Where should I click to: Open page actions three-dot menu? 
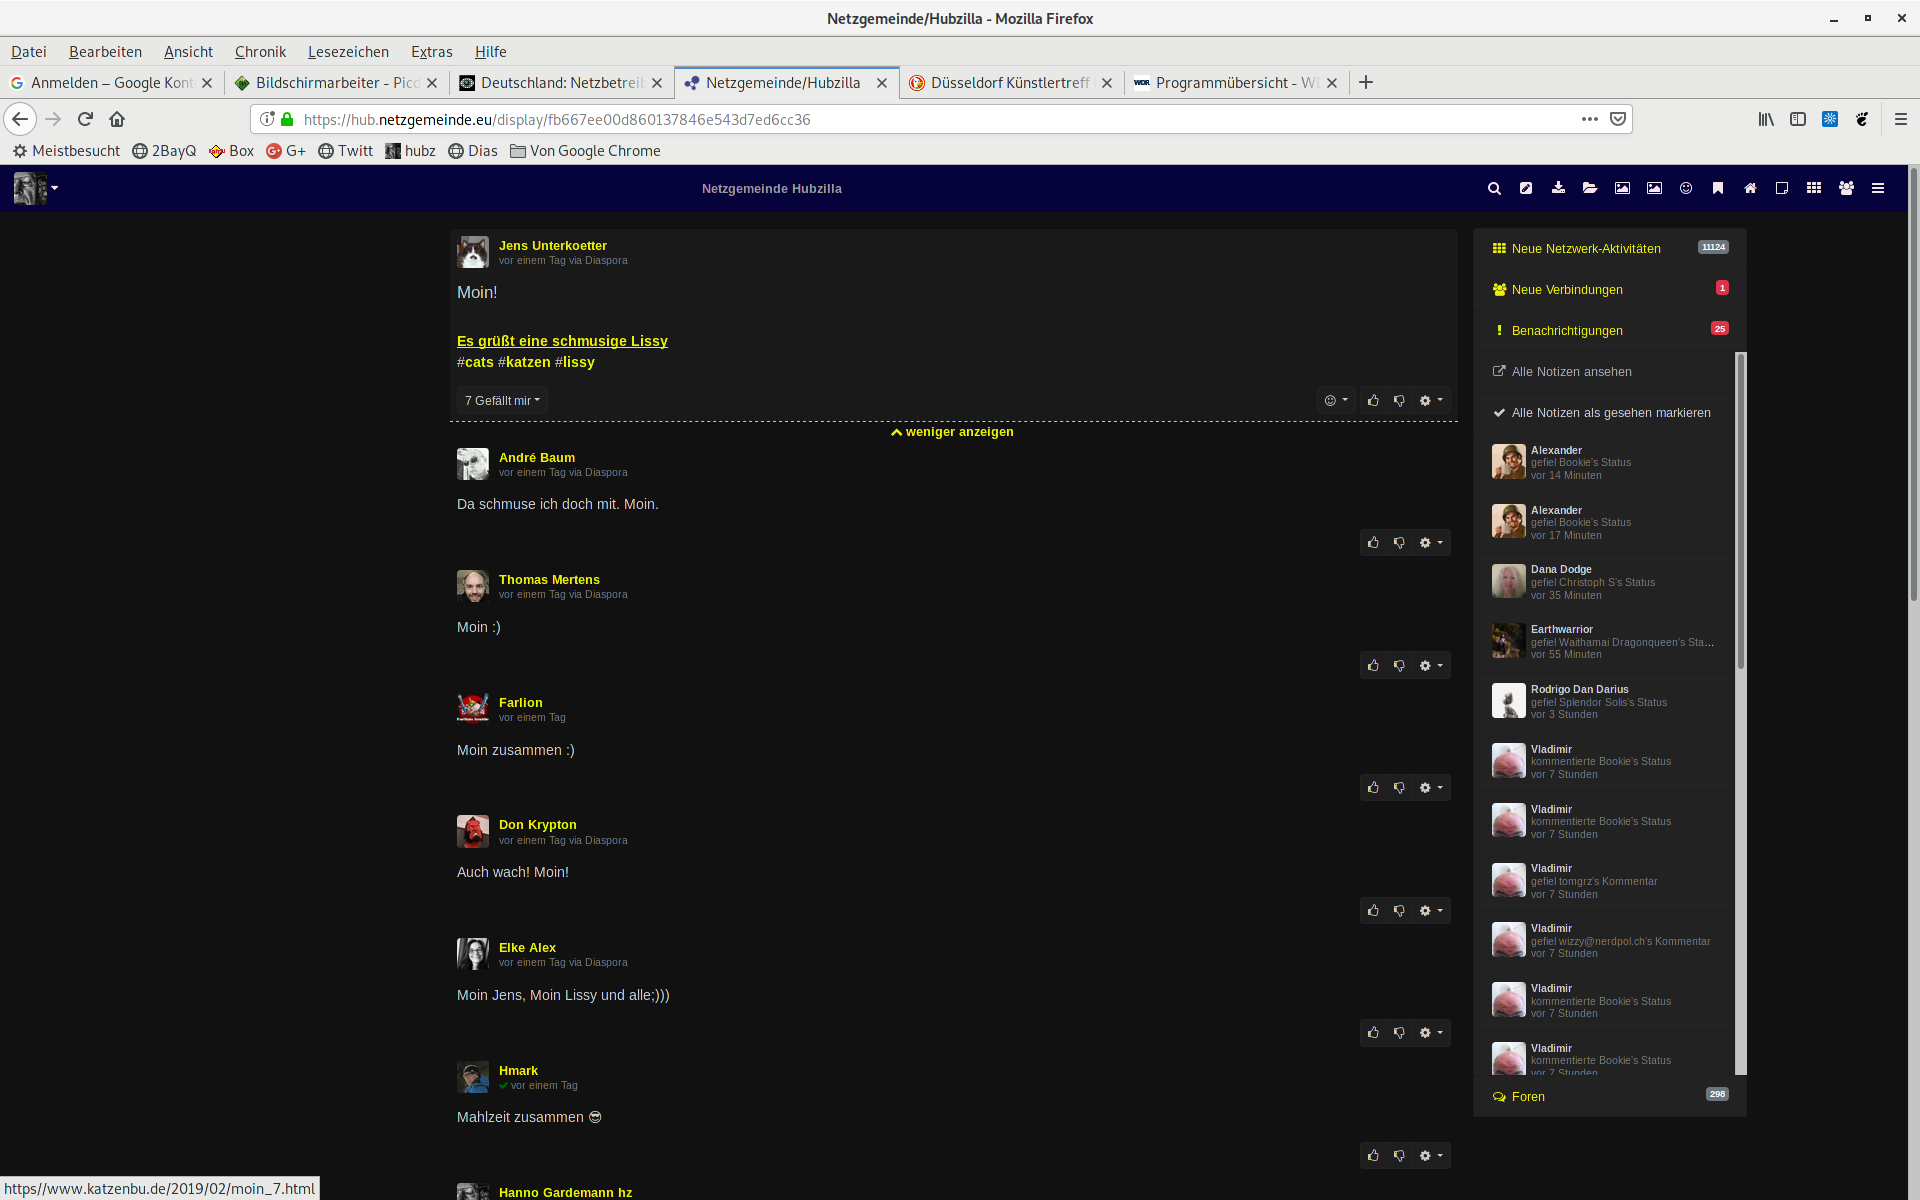coord(1590,119)
